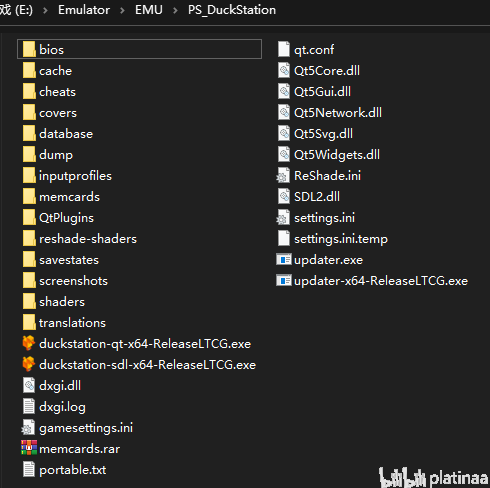Click the dump folder icon
The width and height of the screenshot is (490, 488).
point(29,155)
